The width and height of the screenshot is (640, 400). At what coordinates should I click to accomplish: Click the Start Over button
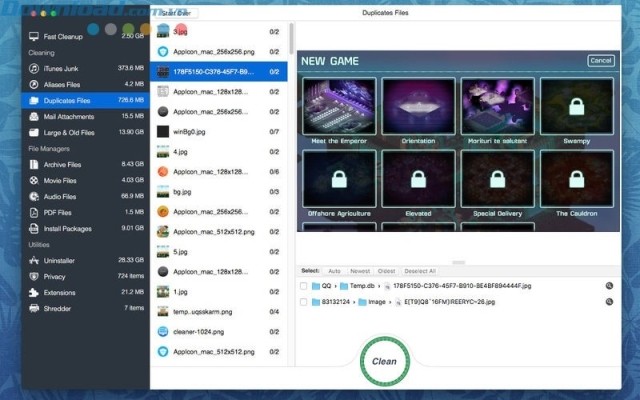176,13
